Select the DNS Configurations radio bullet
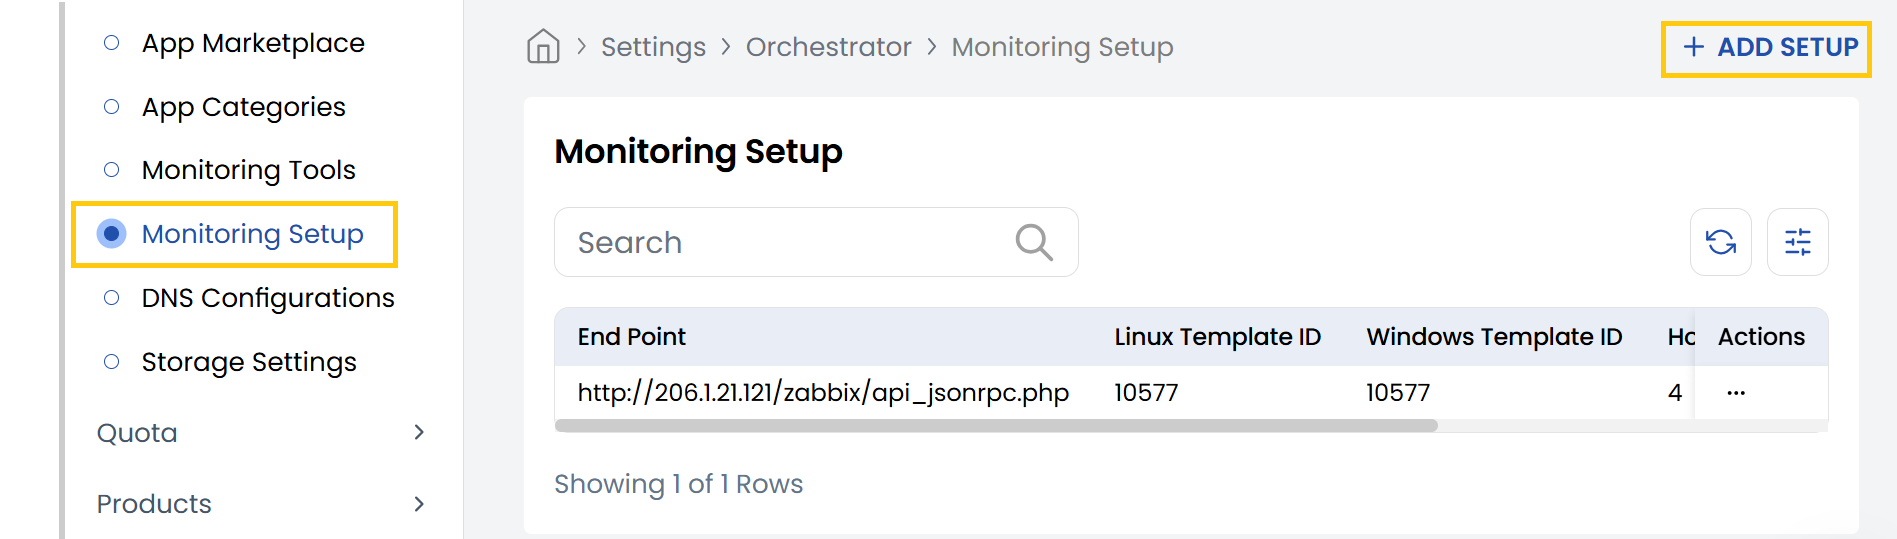 (x=112, y=298)
